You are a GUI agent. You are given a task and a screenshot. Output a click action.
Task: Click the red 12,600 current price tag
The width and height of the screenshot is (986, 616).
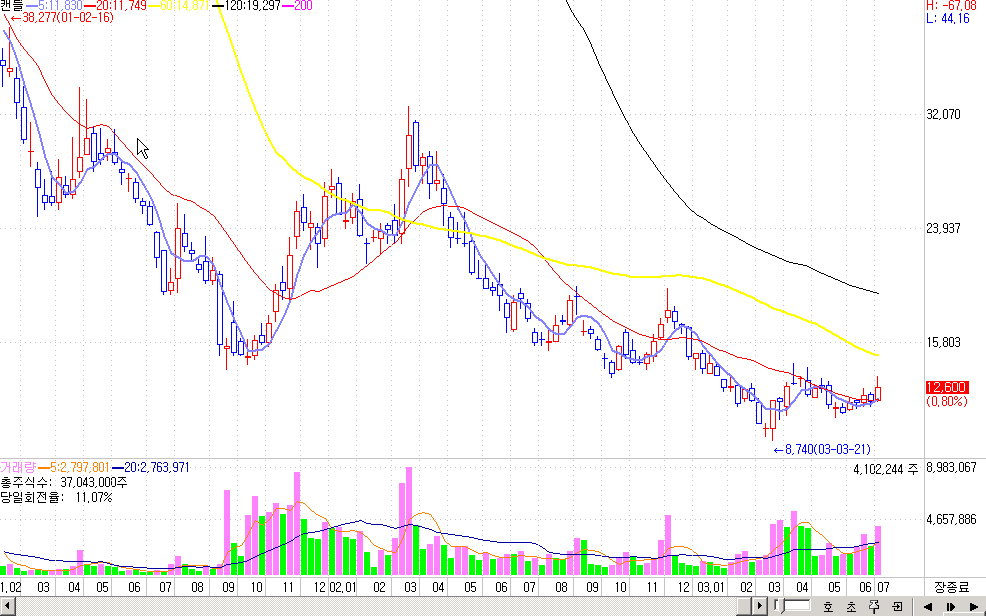[946, 388]
